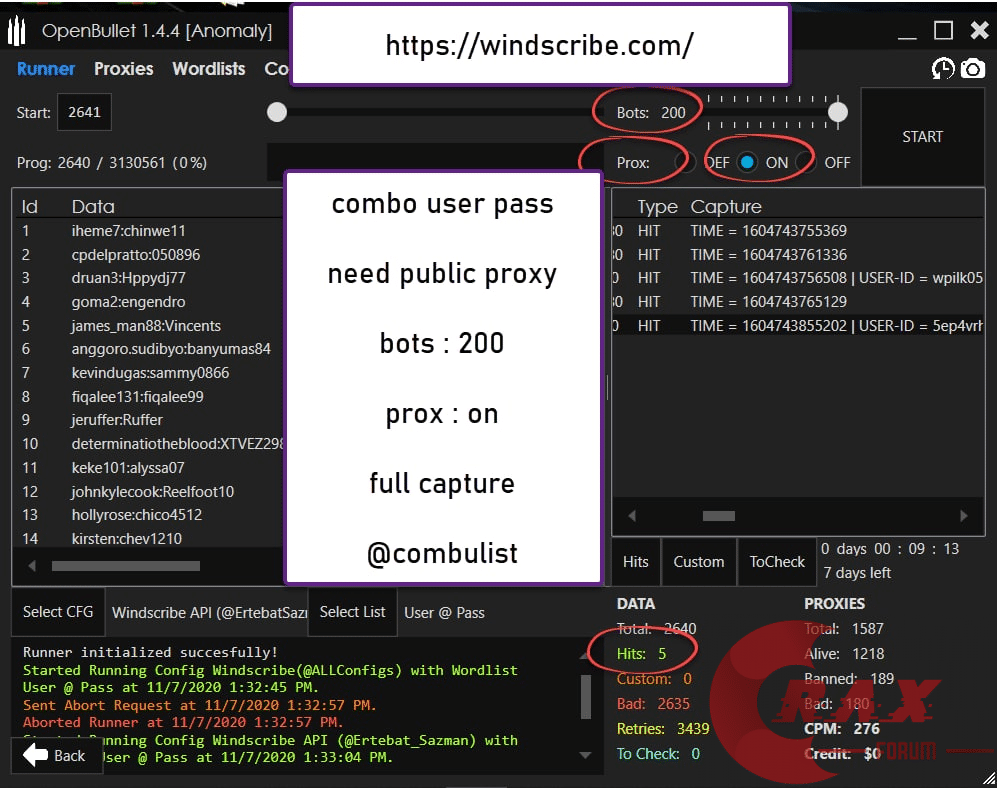This screenshot has width=997, height=788.
Task: Select the ON proxy mode radio button
Action: tap(747, 162)
